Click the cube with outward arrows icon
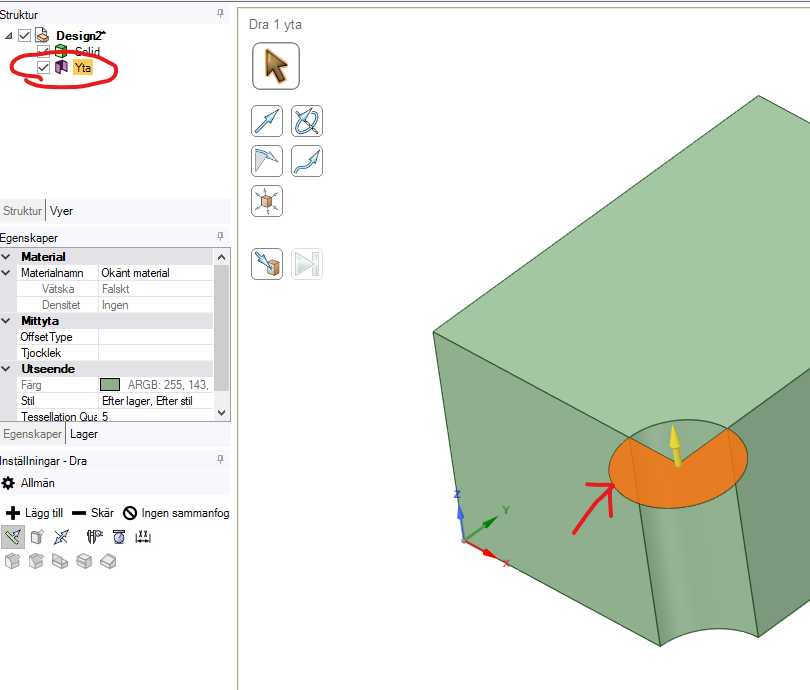Image resolution: width=810 pixels, height=690 pixels. click(x=267, y=201)
